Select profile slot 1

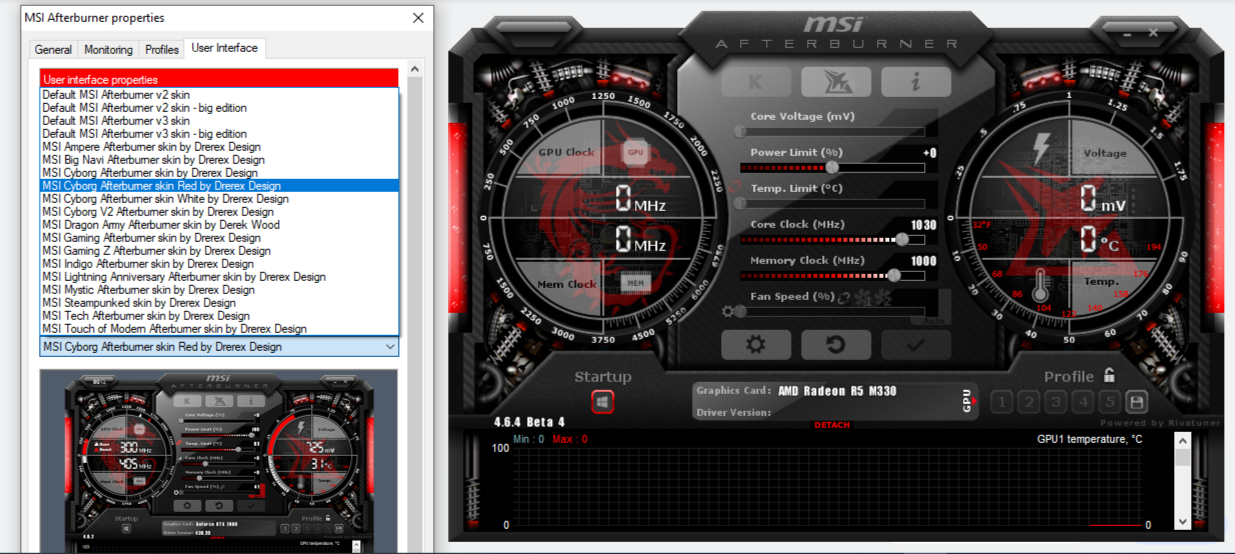click(1002, 402)
